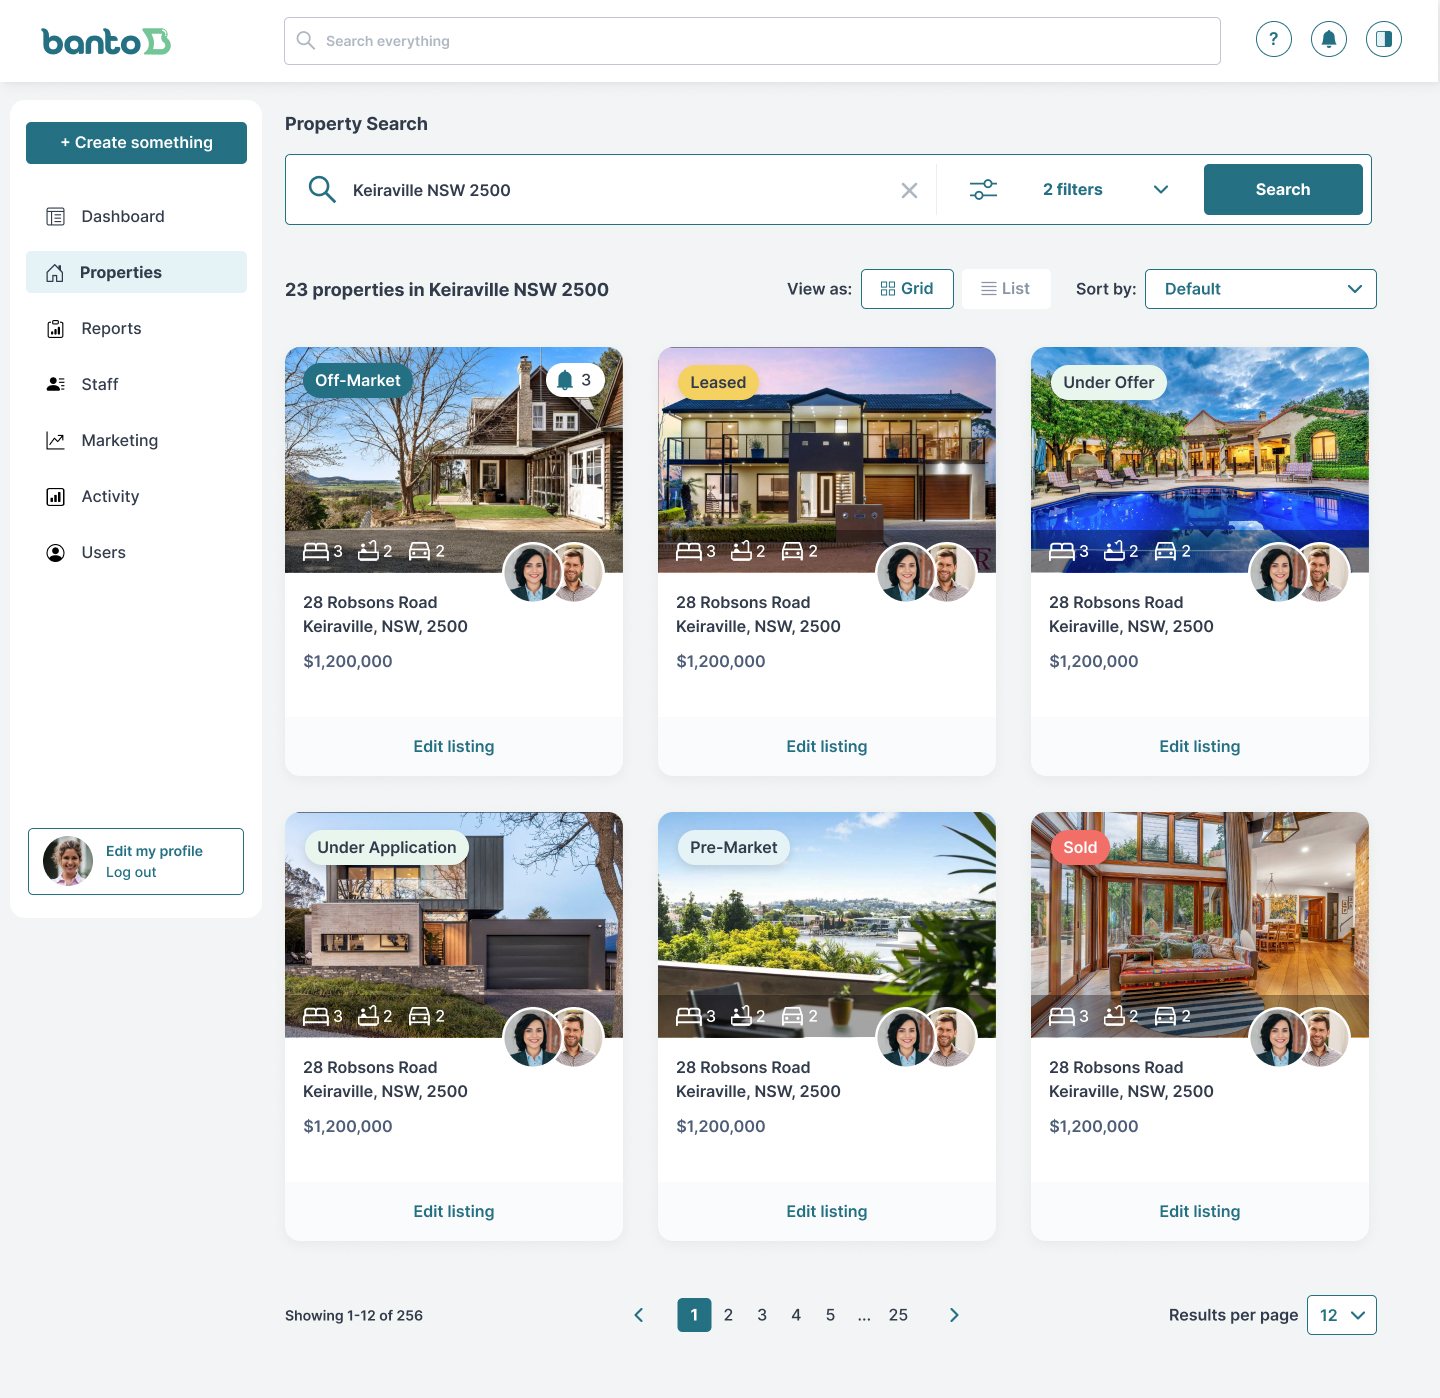Click the alert bell badge on Off-Market listing
This screenshot has height=1398, width=1440.
tap(575, 380)
